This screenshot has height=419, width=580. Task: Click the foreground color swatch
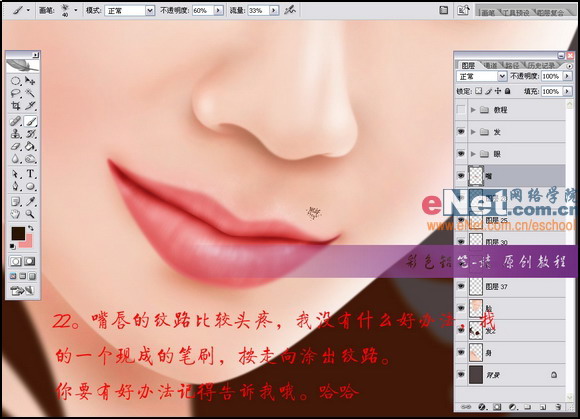click(18, 233)
